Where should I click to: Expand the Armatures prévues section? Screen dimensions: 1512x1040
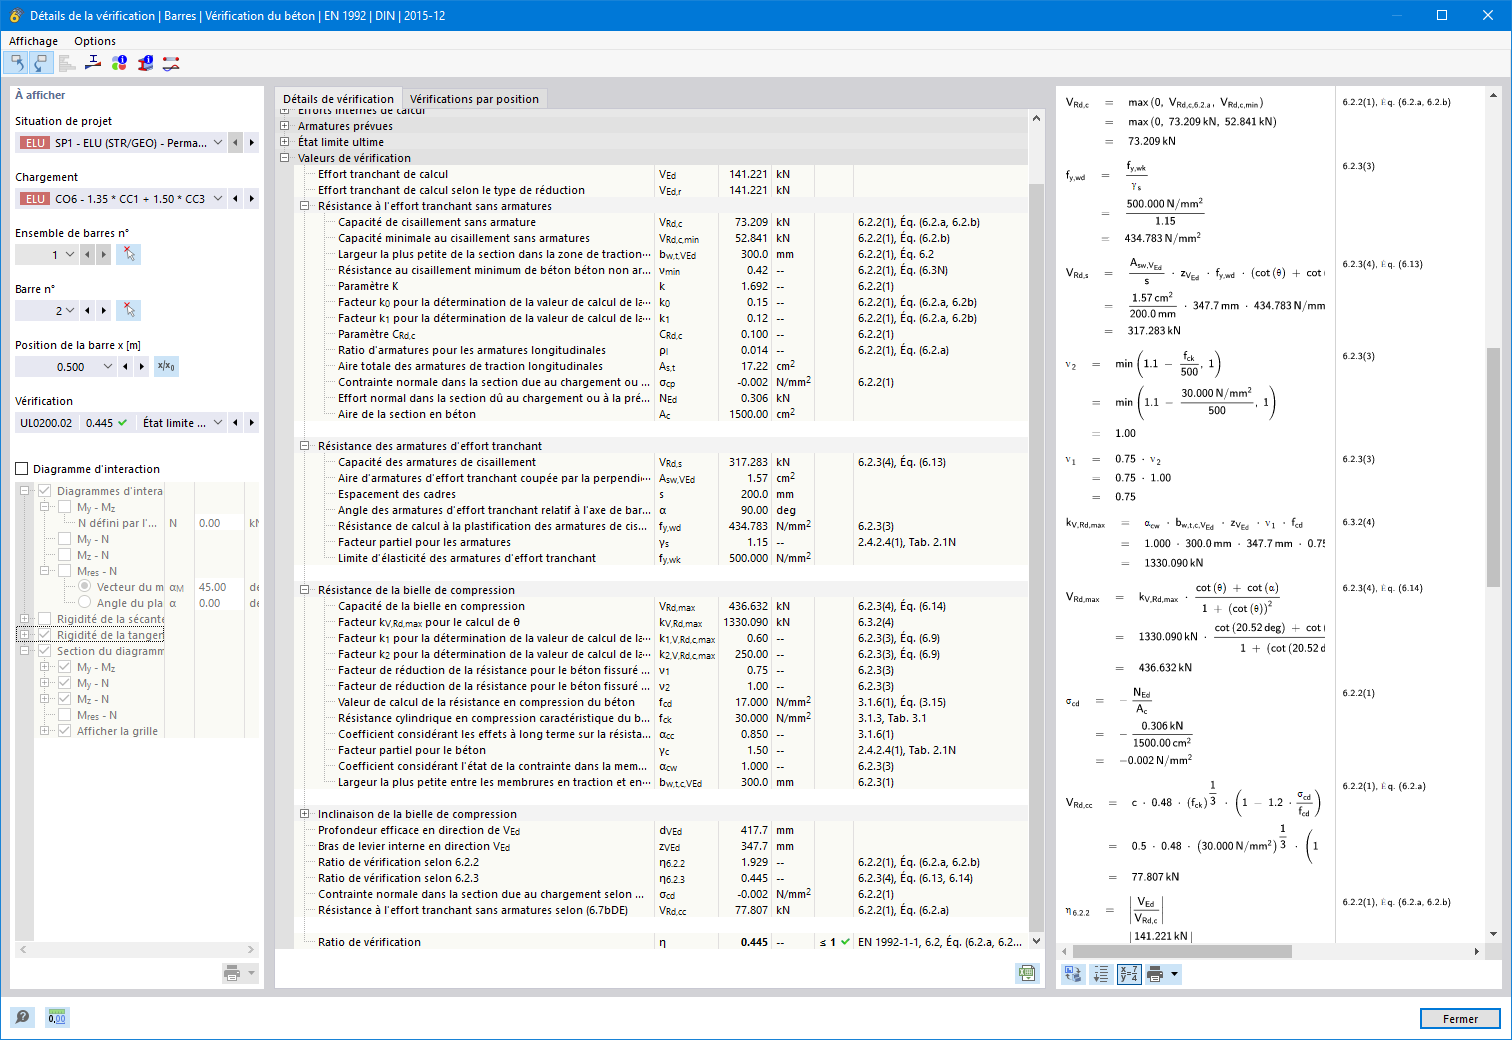[x=285, y=126]
